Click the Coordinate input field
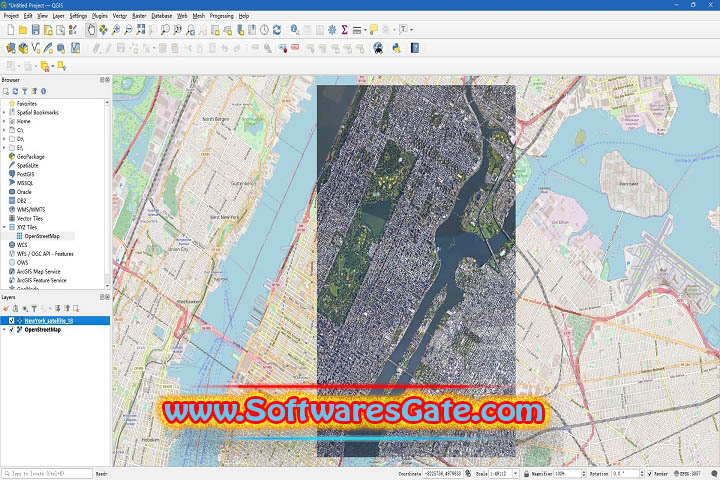The width and height of the screenshot is (720, 480). tap(443, 474)
